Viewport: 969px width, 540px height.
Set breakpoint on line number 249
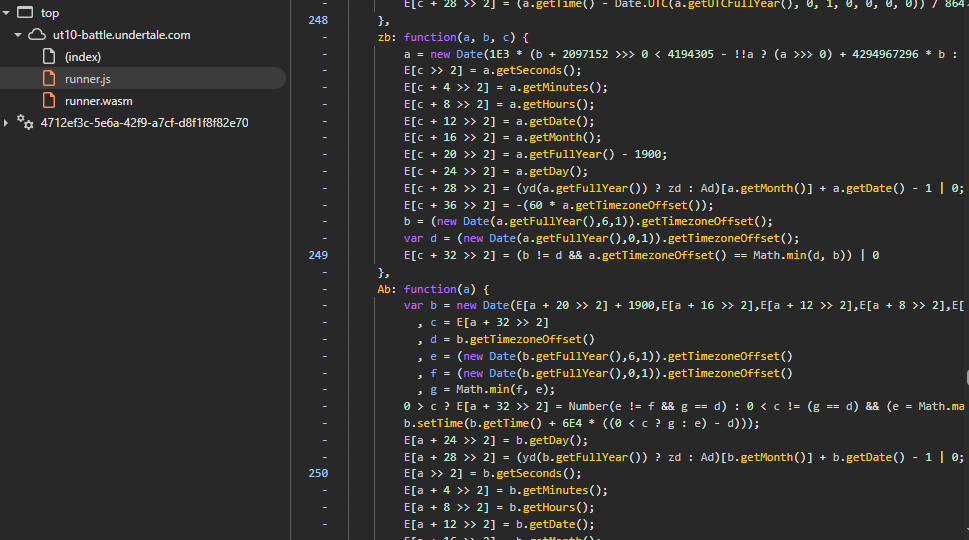pos(318,255)
